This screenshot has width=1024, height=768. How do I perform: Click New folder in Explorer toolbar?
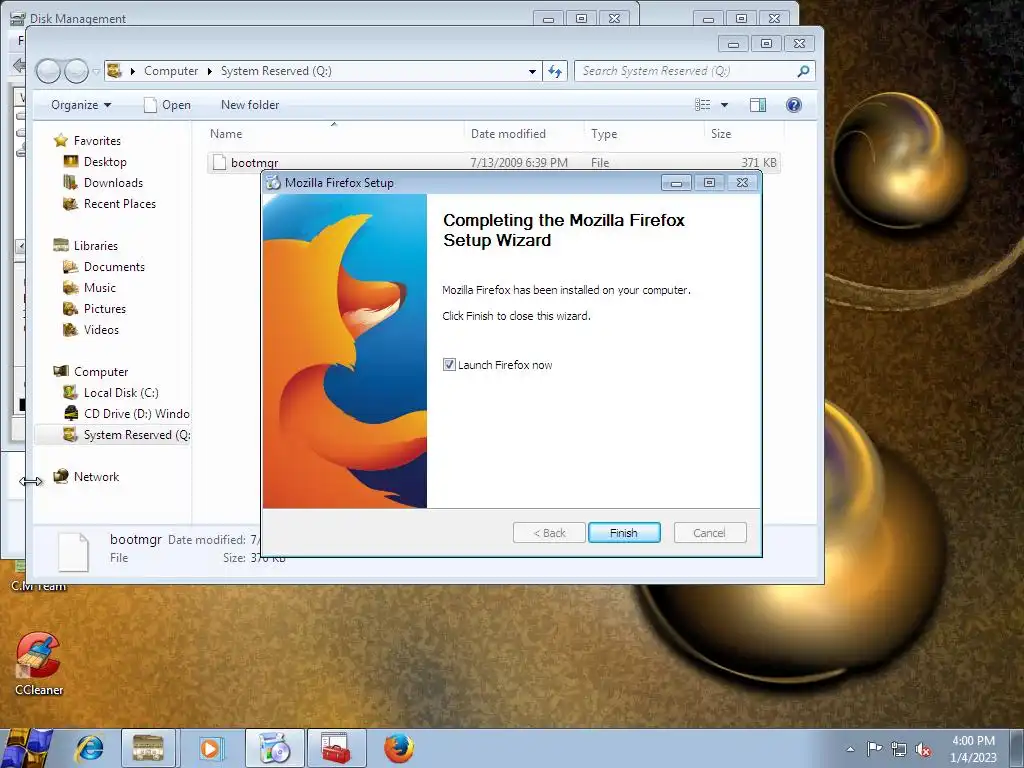click(250, 104)
